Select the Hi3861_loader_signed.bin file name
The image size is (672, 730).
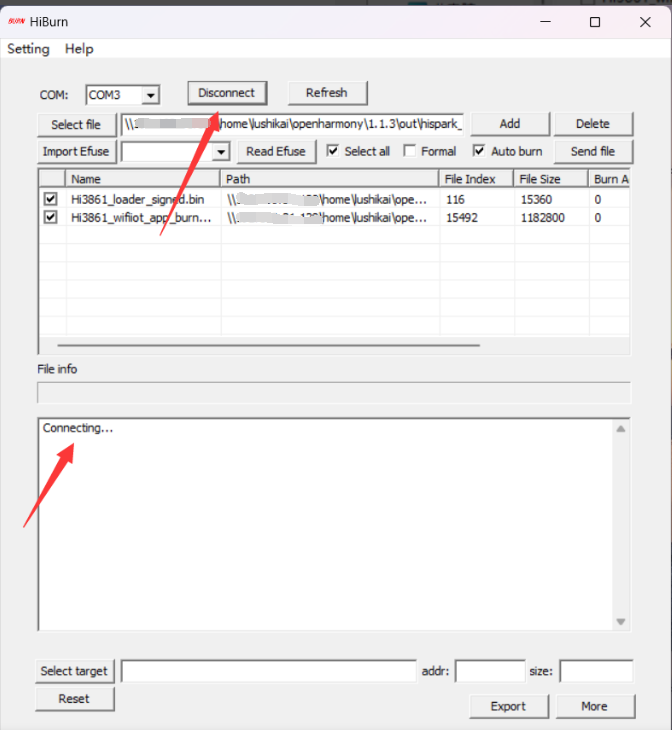(x=137, y=200)
